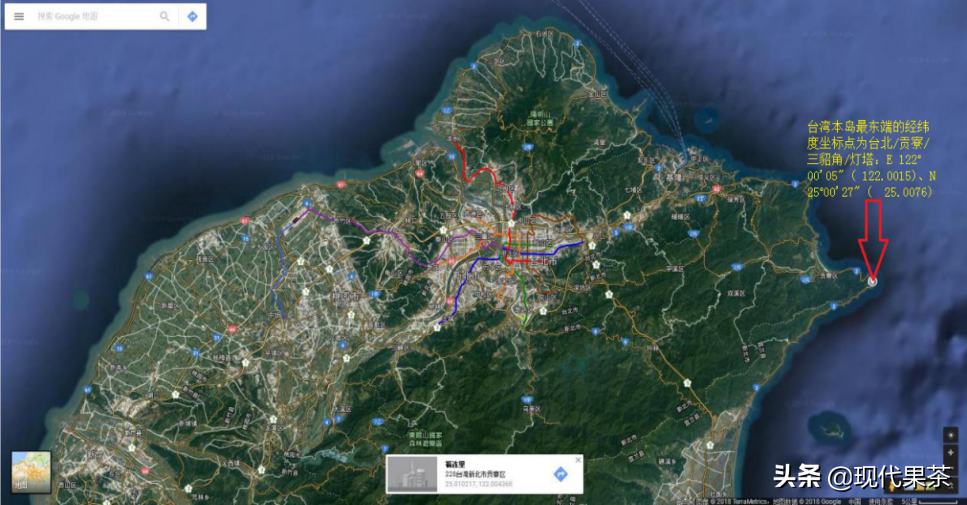Image resolution: width=967 pixels, height=505 pixels.
Task: Zoom in with the plus button
Action: click(950, 453)
